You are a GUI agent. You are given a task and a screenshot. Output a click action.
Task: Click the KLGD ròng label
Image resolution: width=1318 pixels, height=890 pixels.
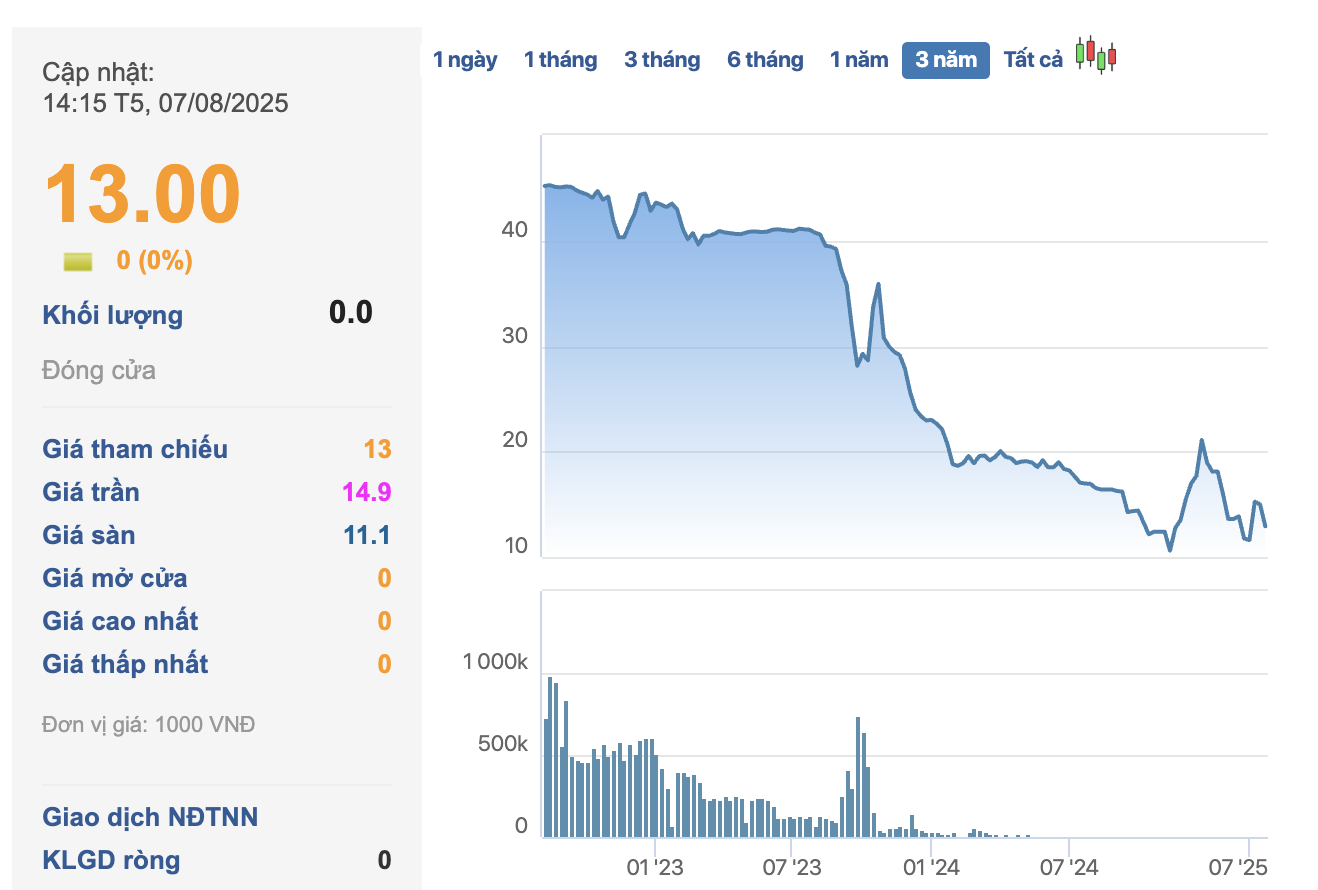[111, 860]
